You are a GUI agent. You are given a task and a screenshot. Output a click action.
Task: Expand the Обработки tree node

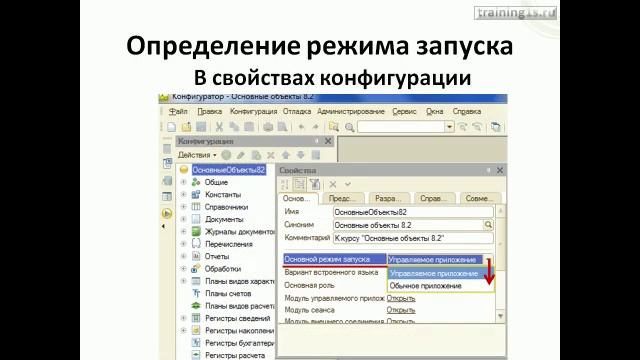click(x=184, y=269)
